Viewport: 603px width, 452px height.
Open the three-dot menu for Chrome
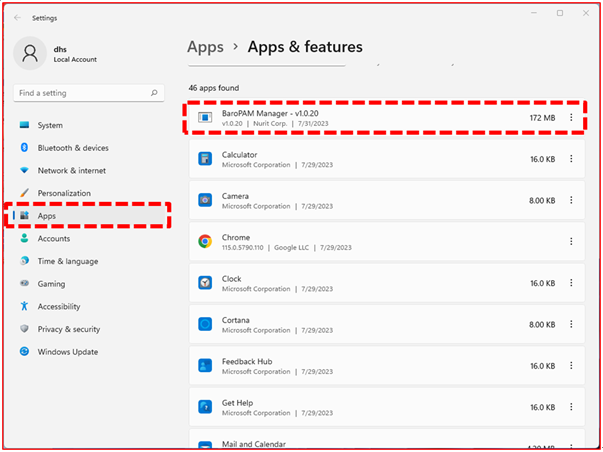pos(571,241)
